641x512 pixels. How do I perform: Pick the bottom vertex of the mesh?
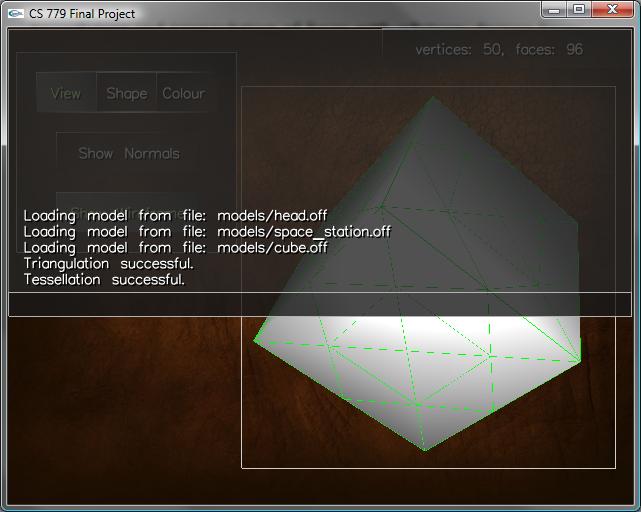coord(425,450)
